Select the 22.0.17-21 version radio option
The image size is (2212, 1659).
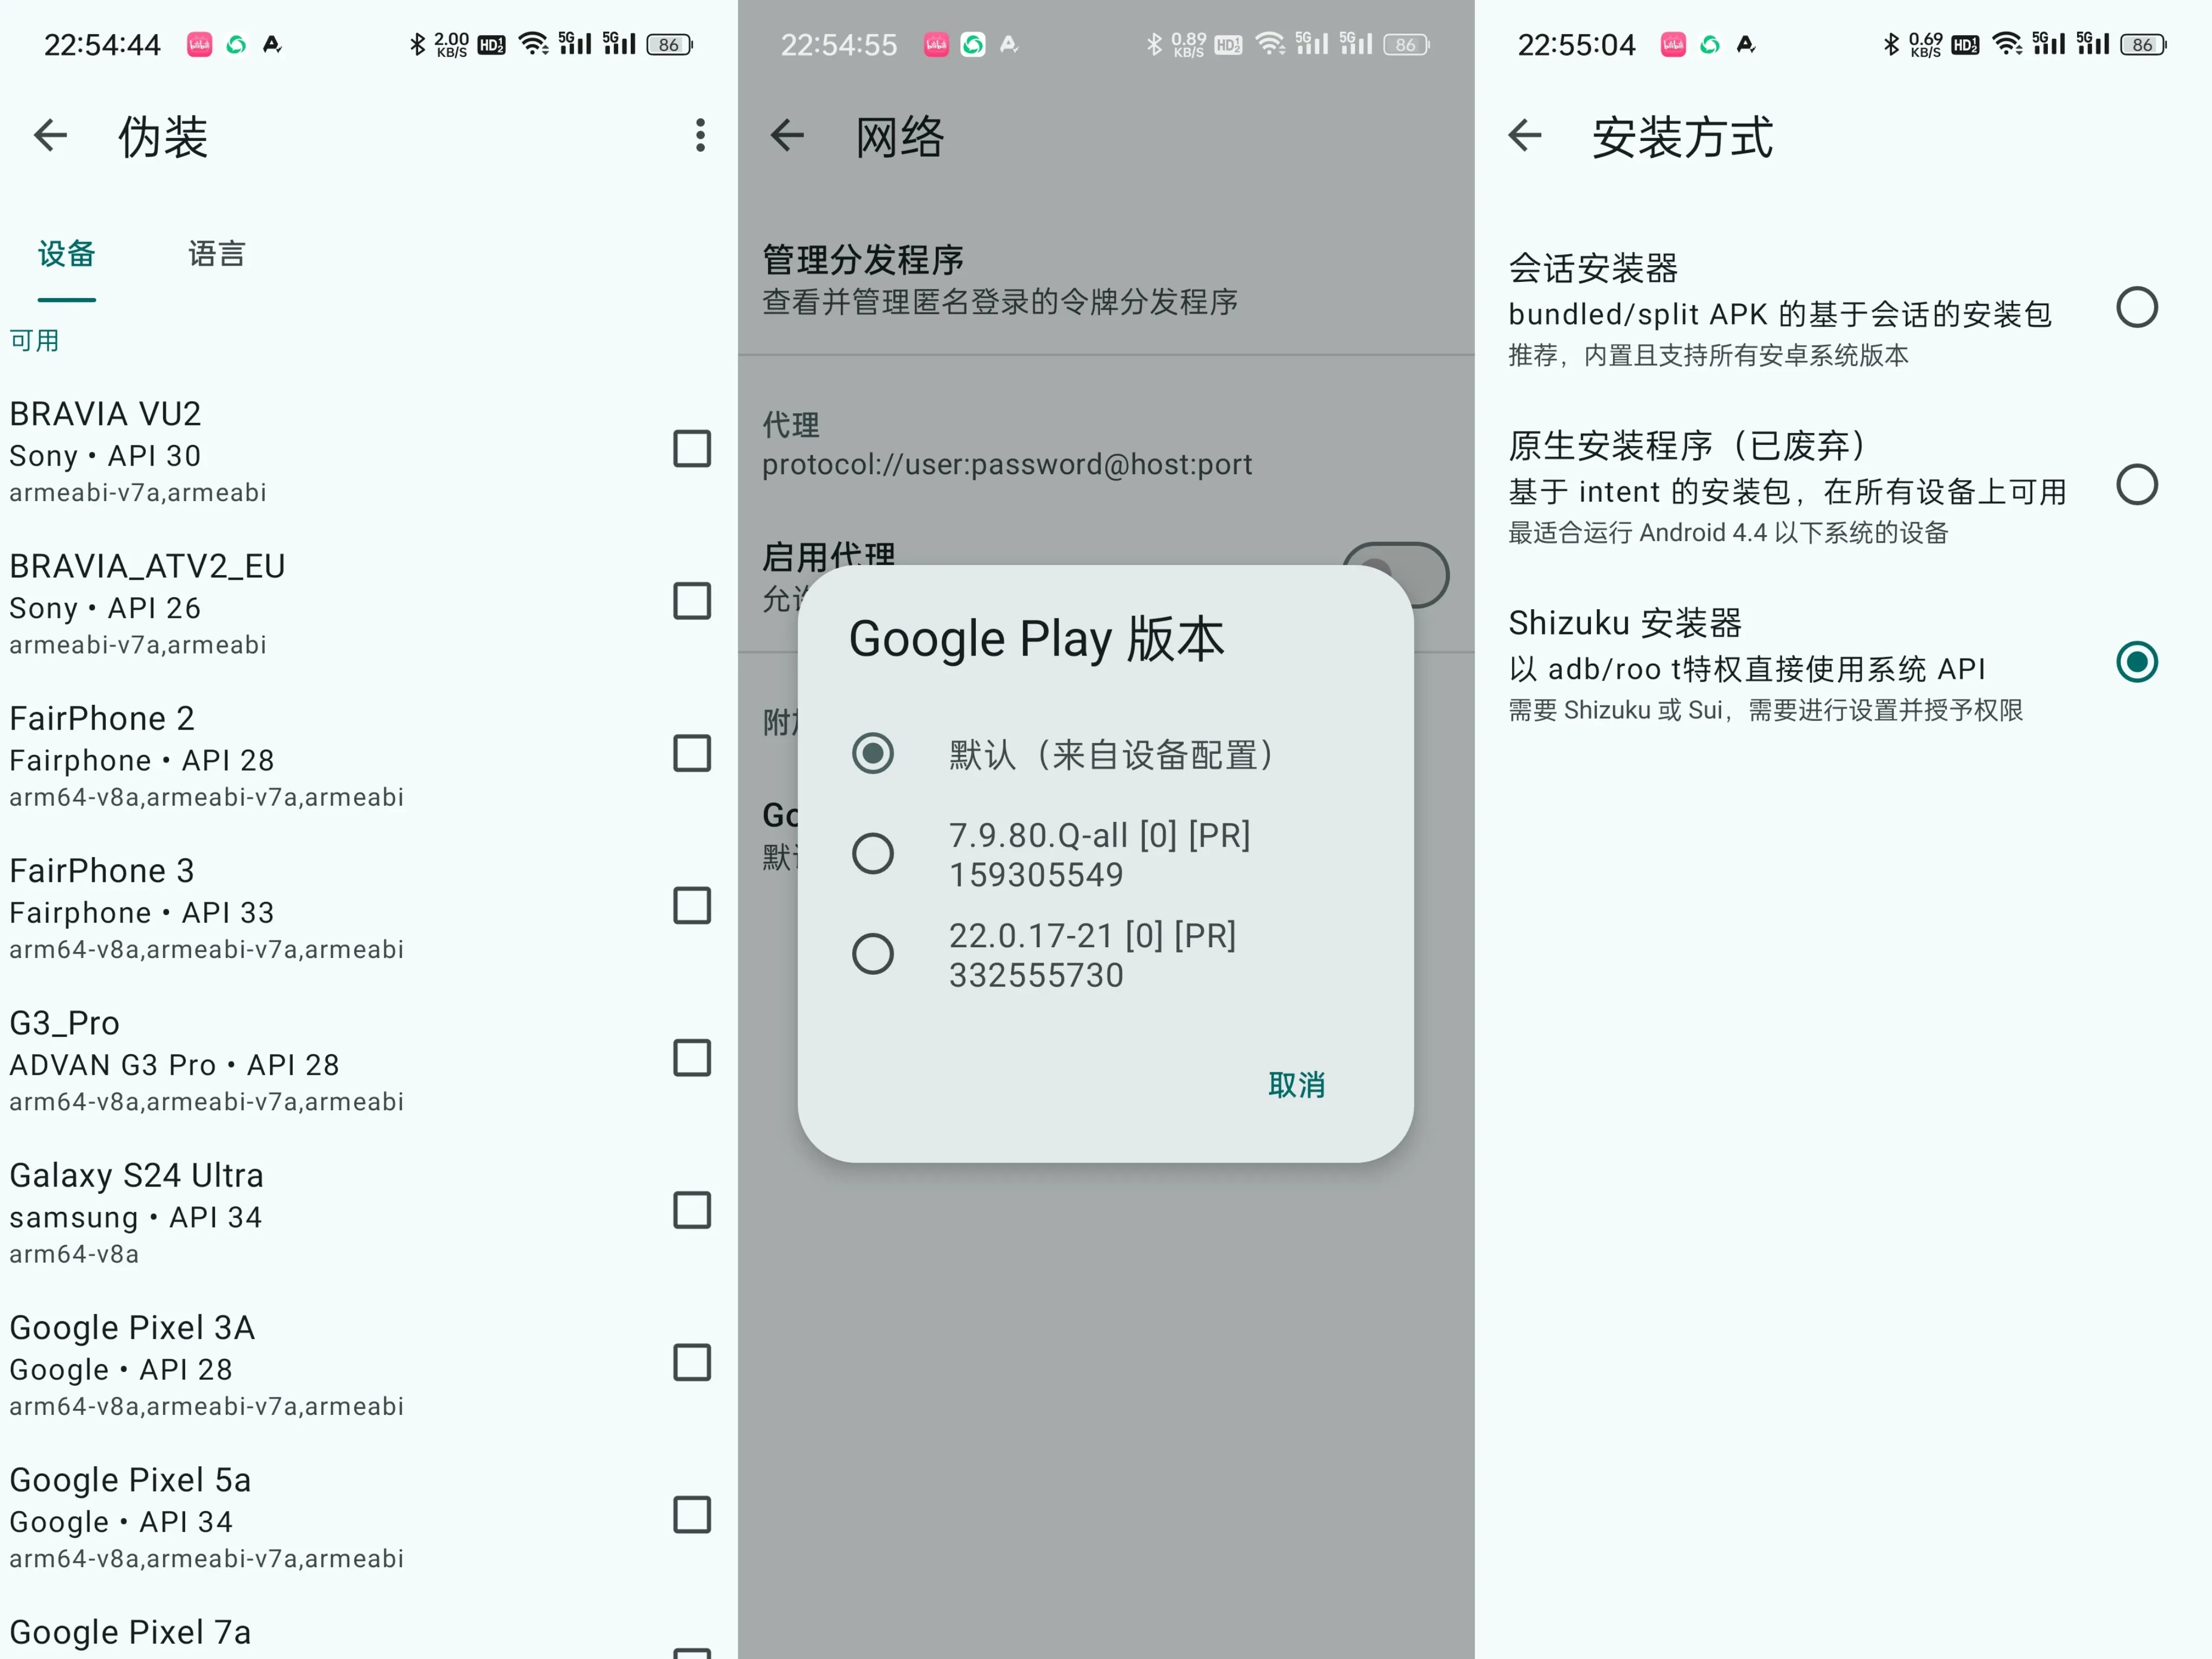pos(873,954)
